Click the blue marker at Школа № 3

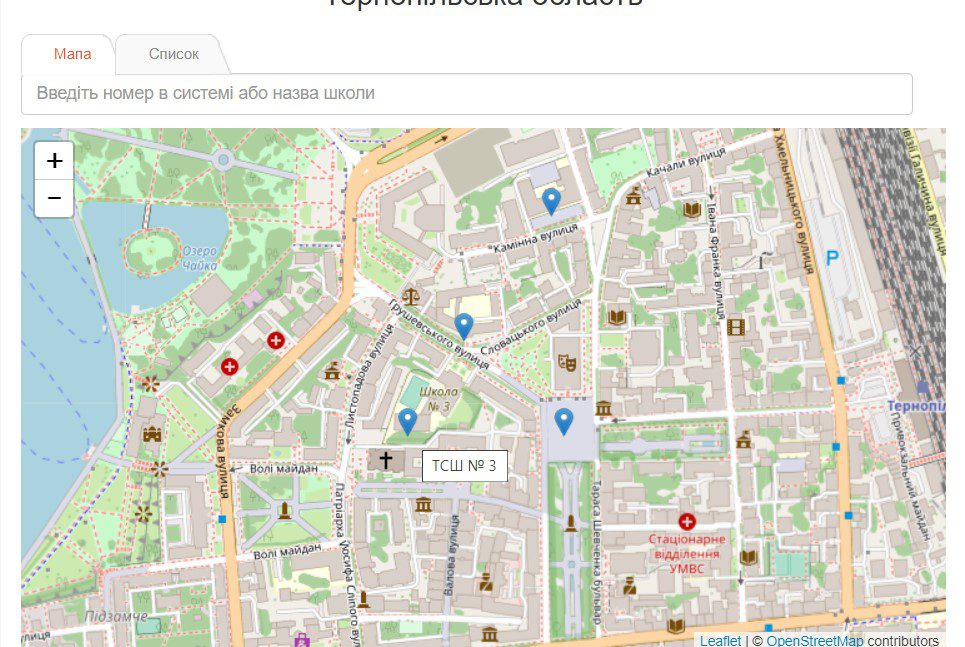pos(407,422)
